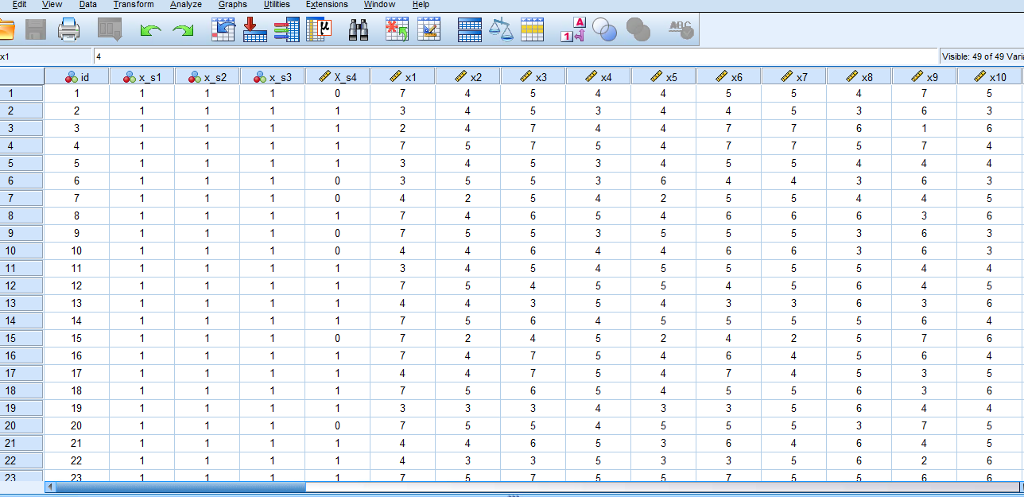The width and height of the screenshot is (1024, 497).
Task: Open the Edit menu
Action: click(x=20, y=5)
